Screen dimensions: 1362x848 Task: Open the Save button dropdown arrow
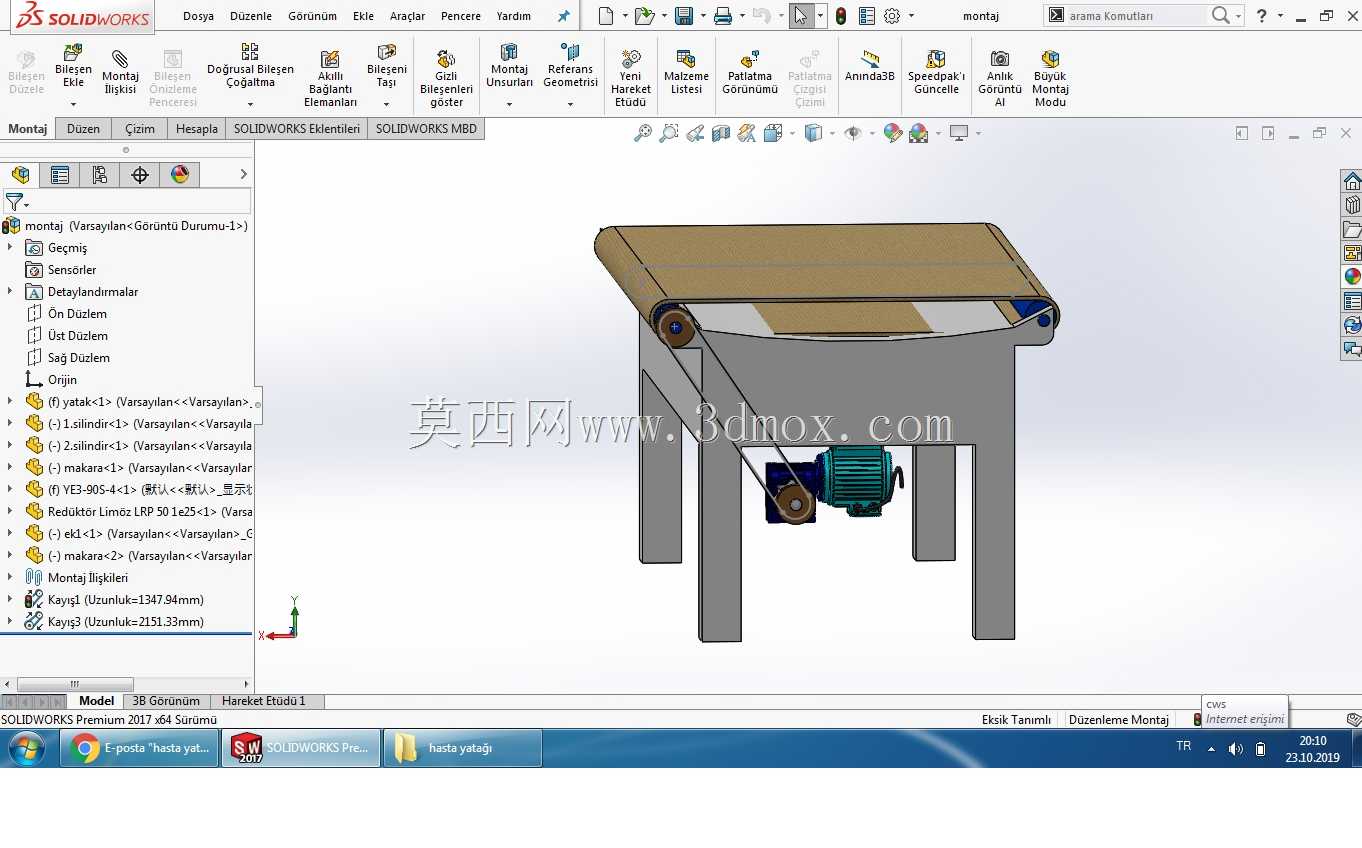click(x=702, y=16)
